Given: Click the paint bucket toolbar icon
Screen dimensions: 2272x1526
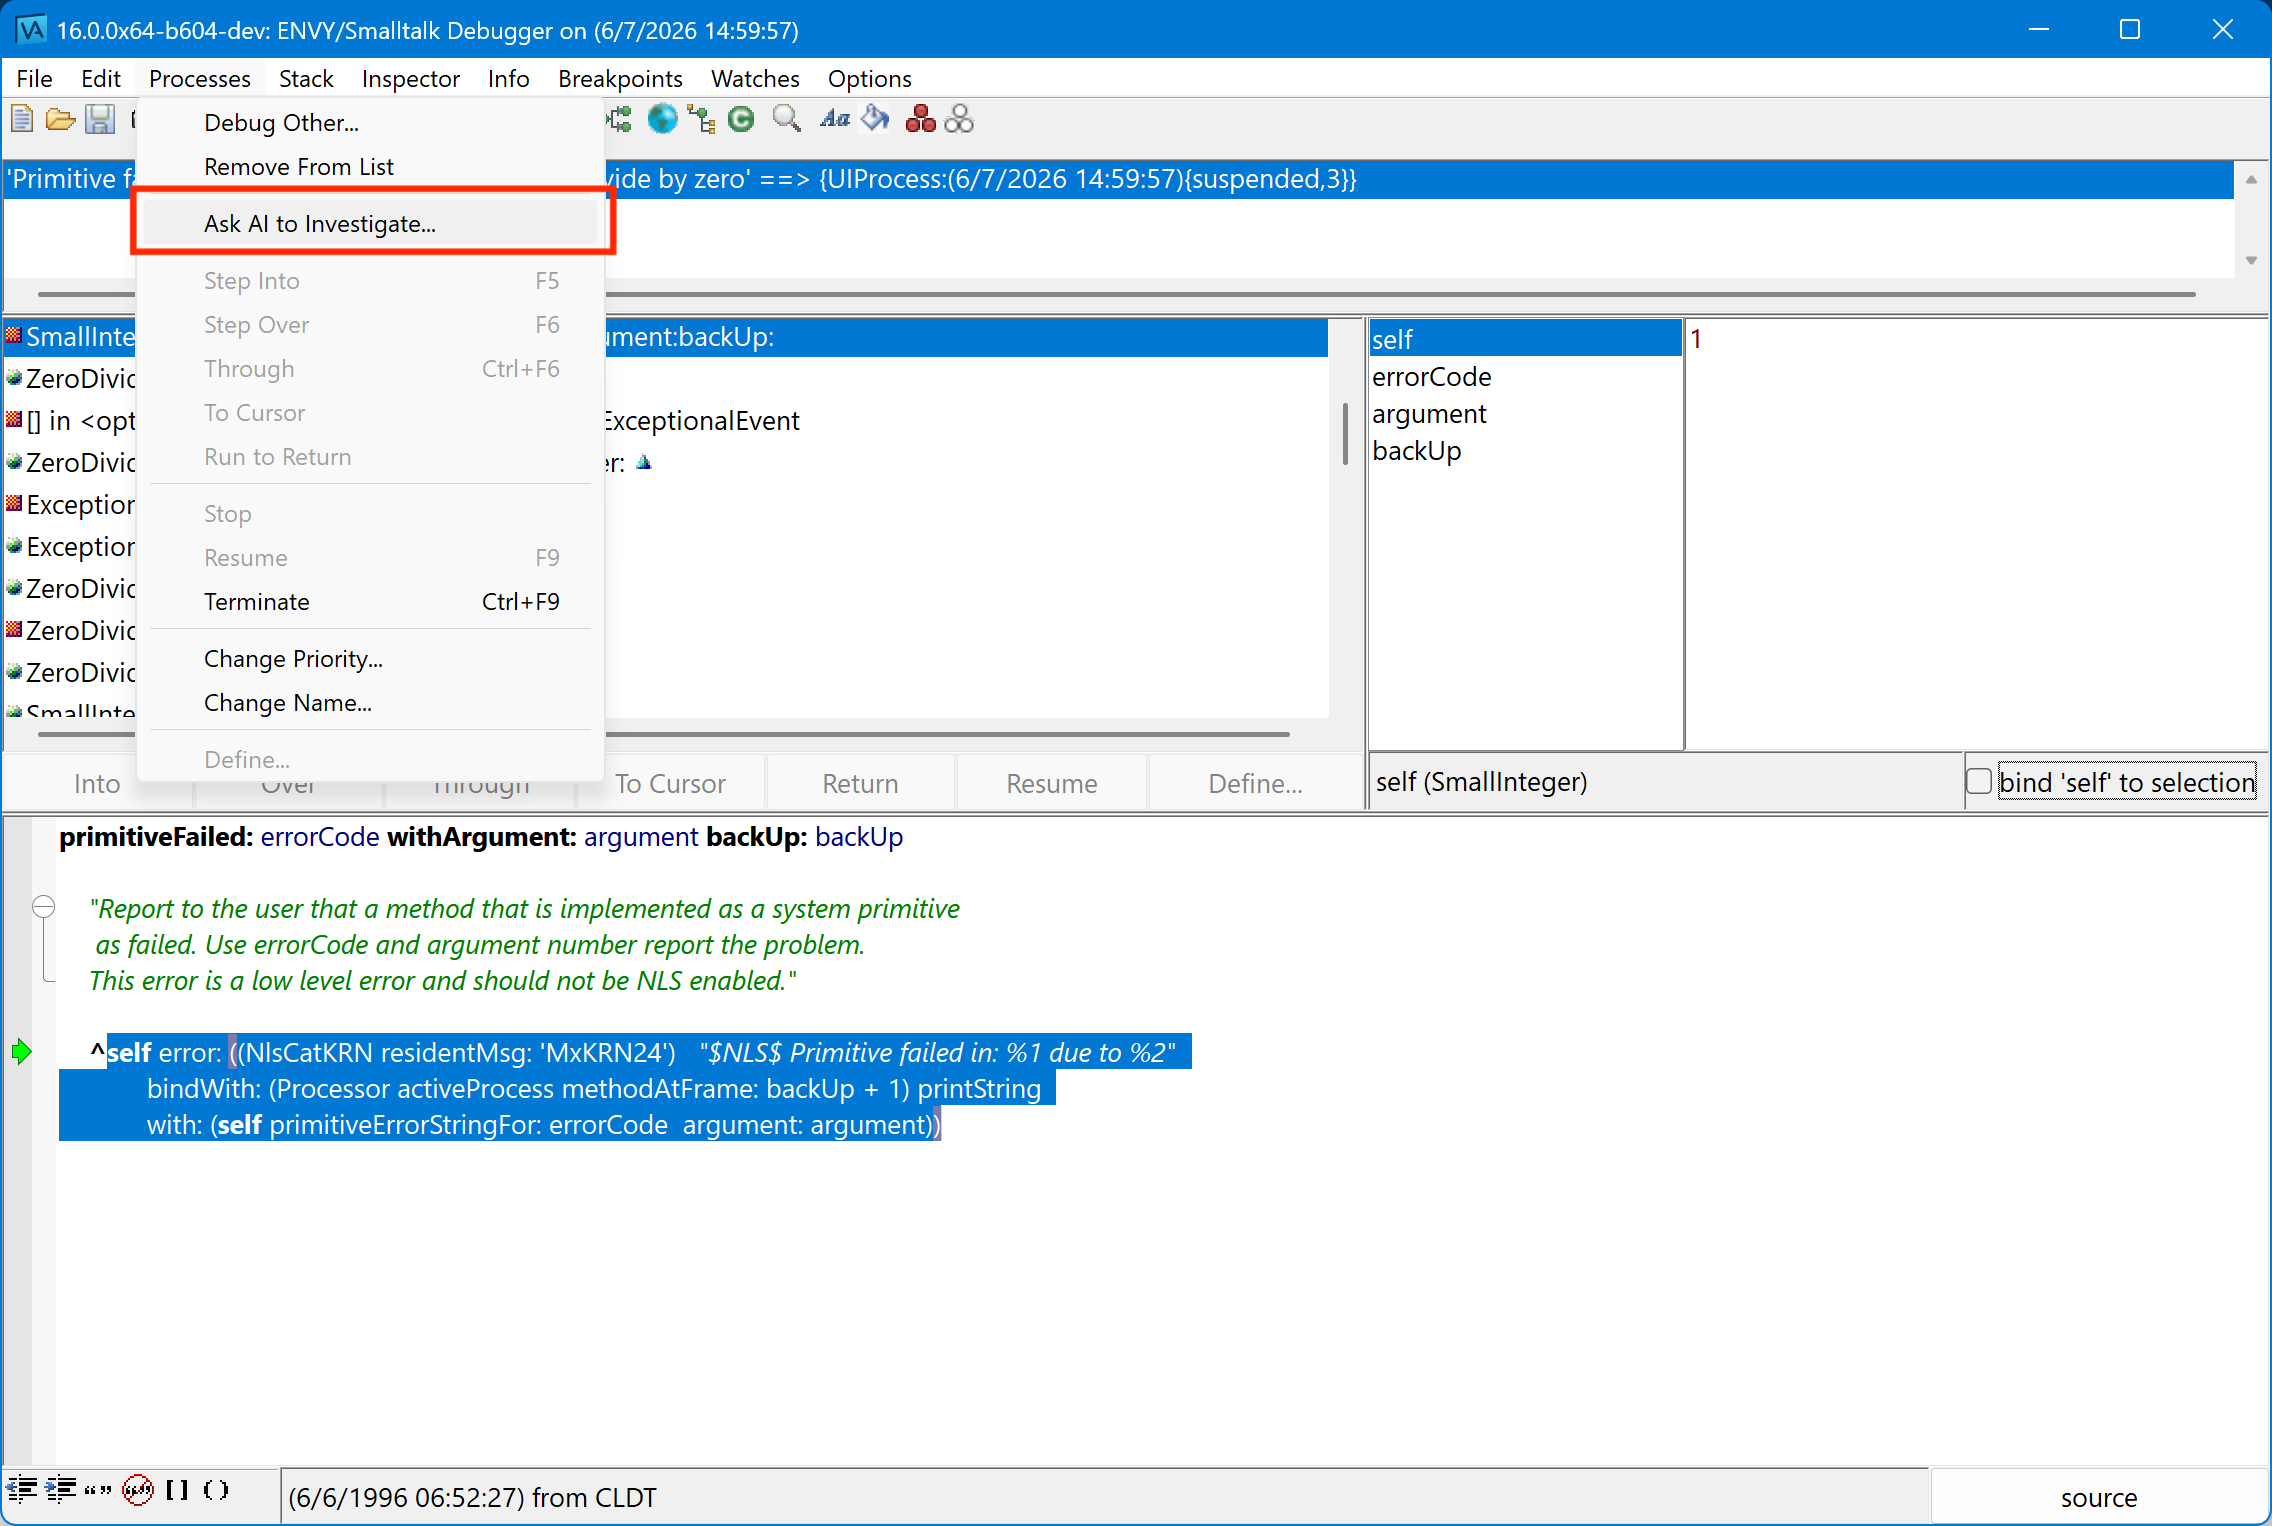Looking at the screenshot, I should [x=876, y=119].
